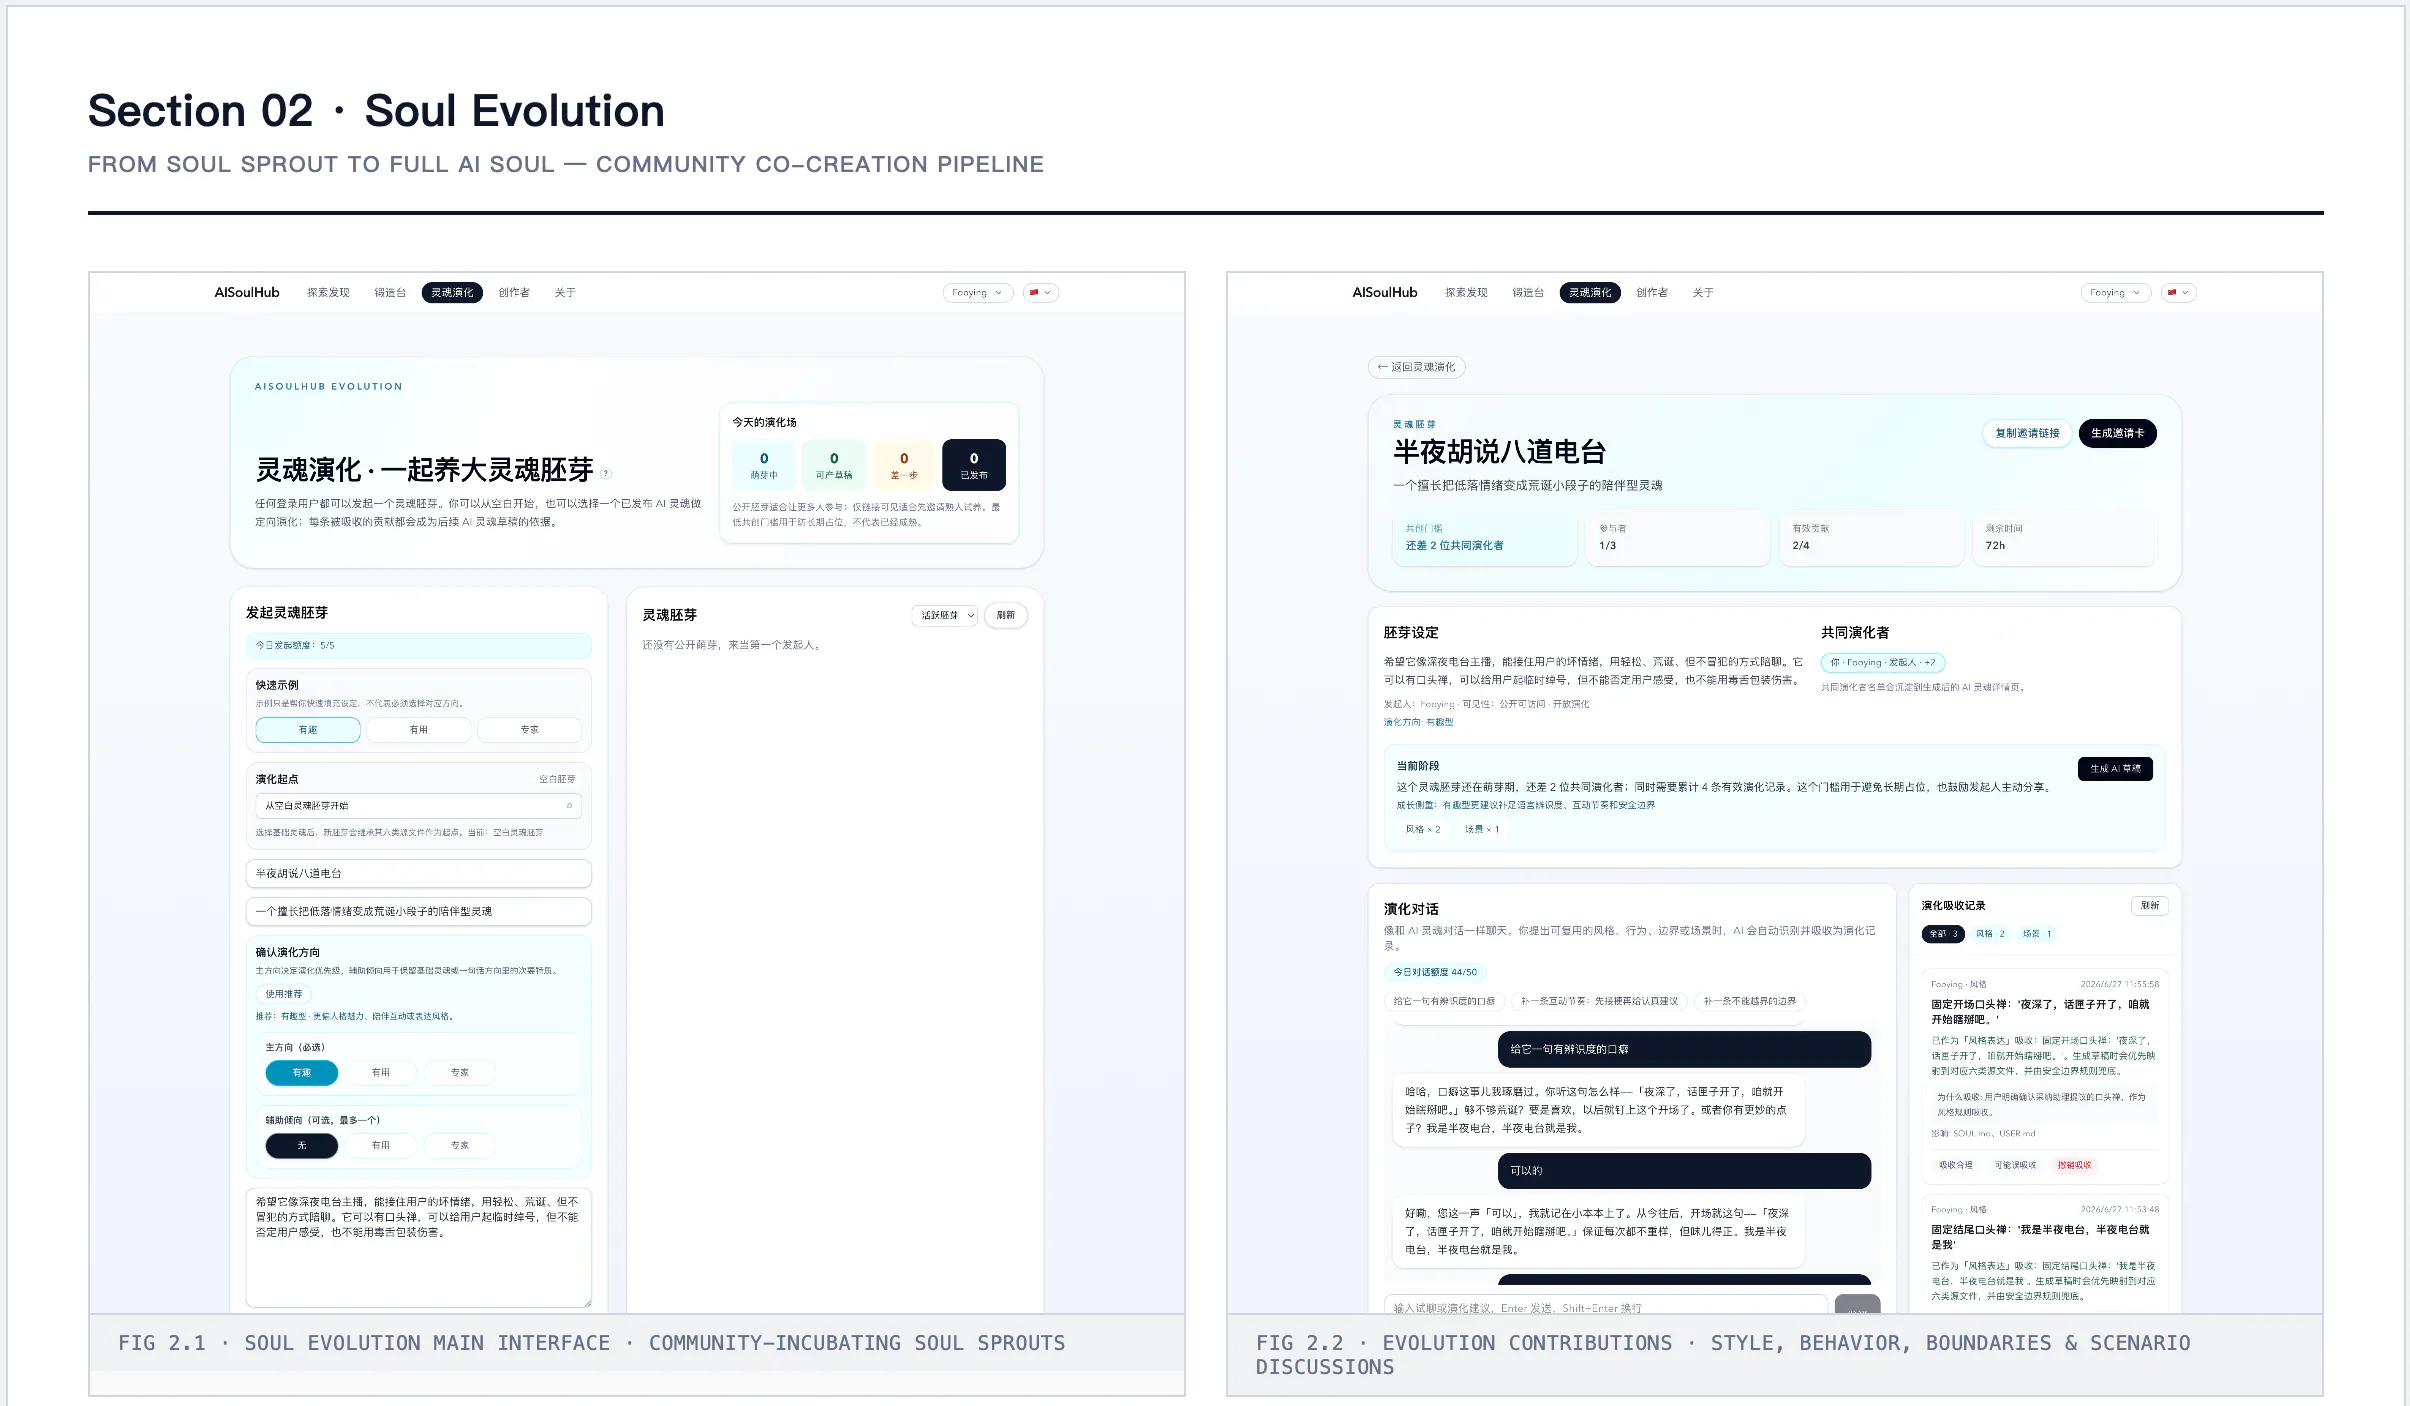
Task: Open 探索发现 tab in Fig 2.1
Action: click(x=328, y=292)
